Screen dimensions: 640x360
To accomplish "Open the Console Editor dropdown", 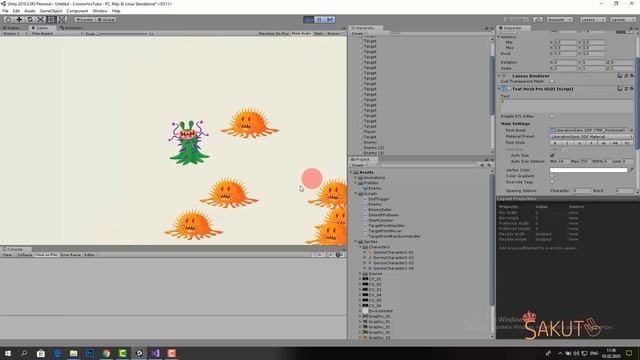I will [91, 255].
